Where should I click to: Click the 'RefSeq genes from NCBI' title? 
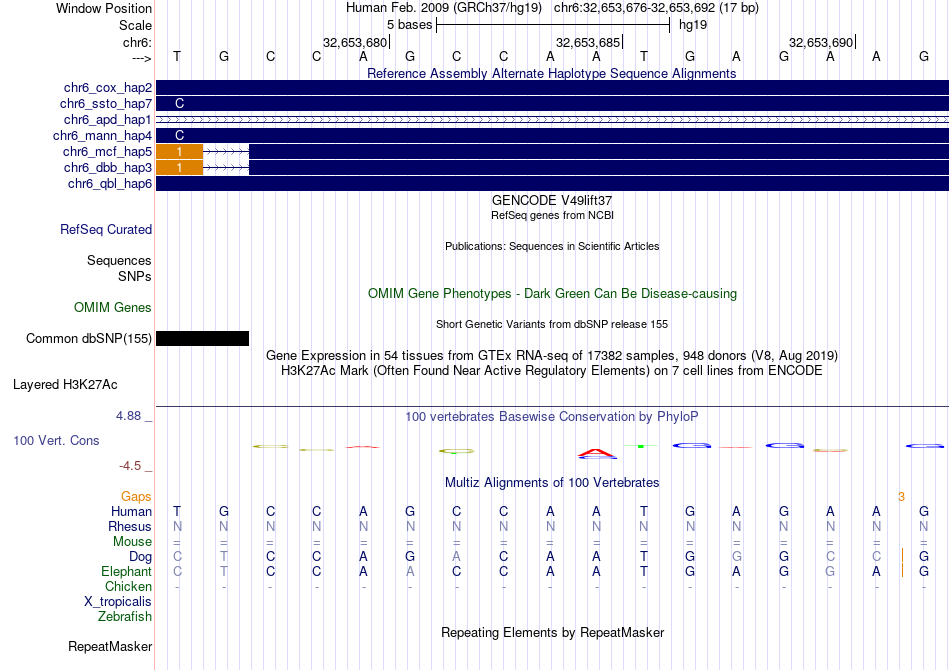coord(553,215)
